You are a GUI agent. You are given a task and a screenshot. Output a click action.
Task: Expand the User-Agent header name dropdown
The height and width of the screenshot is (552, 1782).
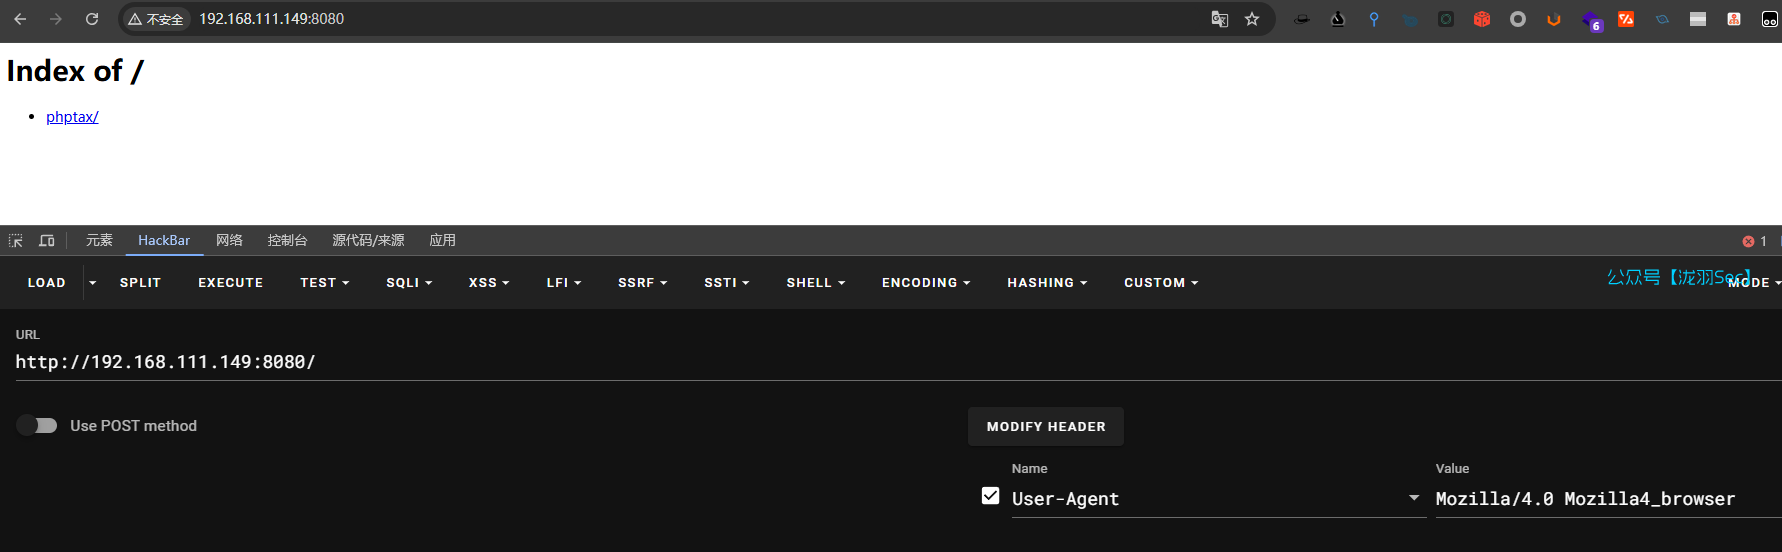click(1414, 498)
